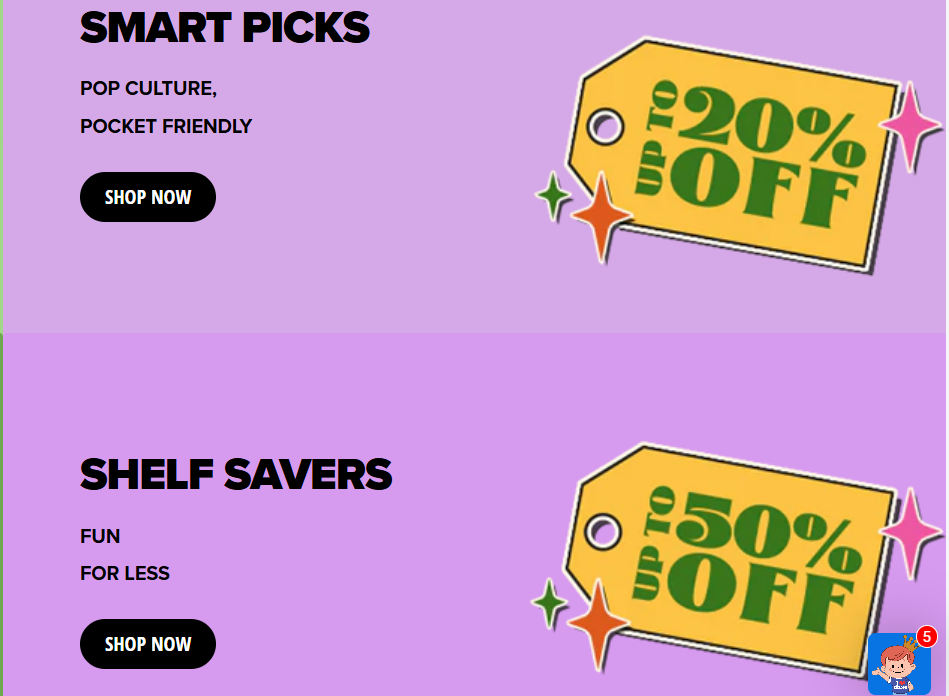The width and height of the screenshot is (949, 696).
Task: Click the orange star beside 50% off tag
Action: (x=598, y=624)
